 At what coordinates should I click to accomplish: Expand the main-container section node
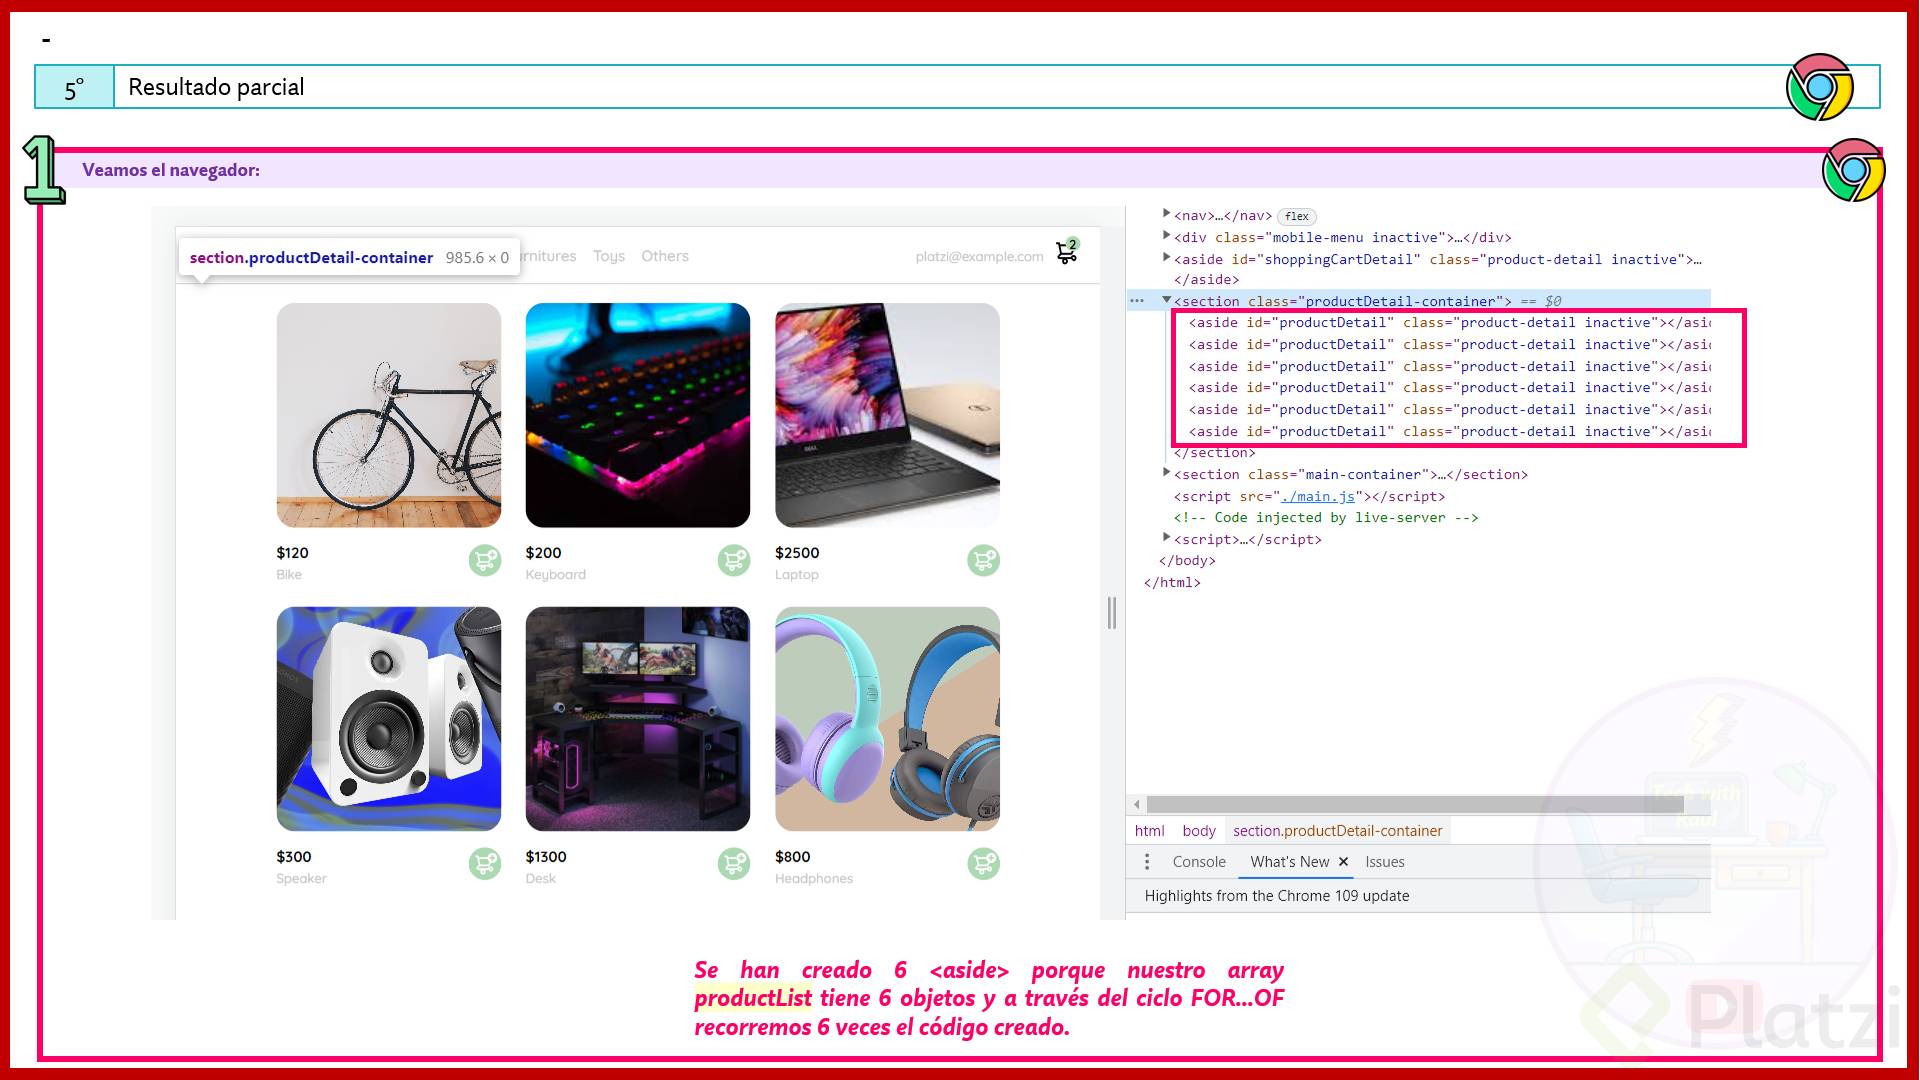point(1166,473)
